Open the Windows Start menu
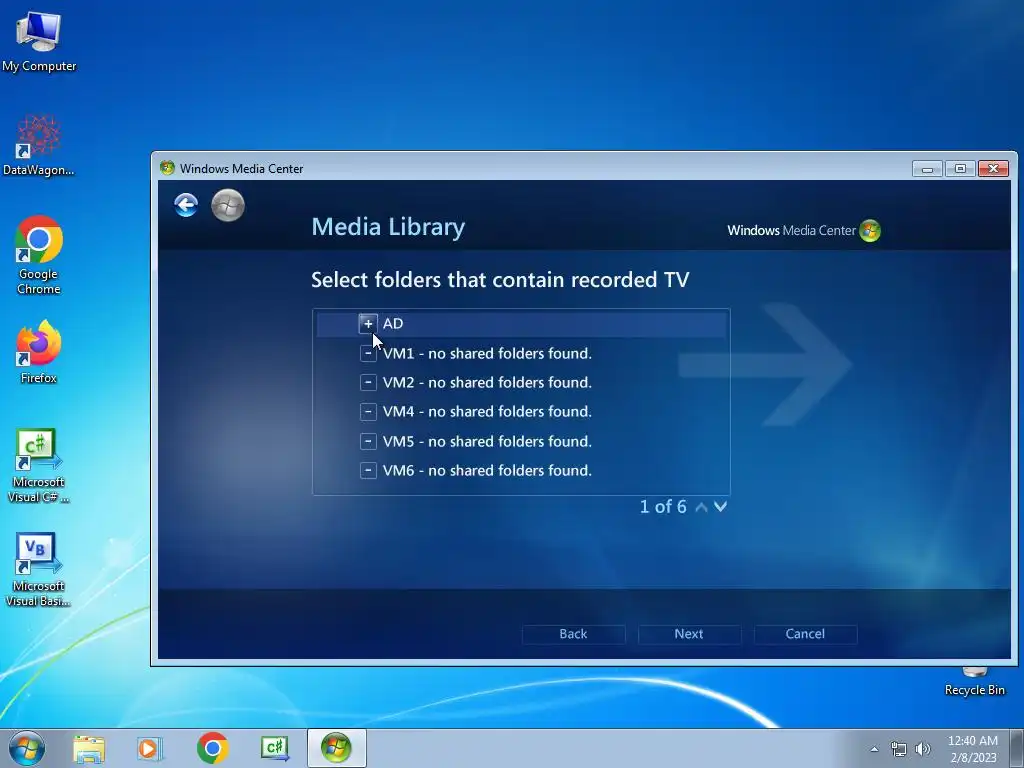The width and height of the screenshot is (1024, 768). click(x=27, y=748)
